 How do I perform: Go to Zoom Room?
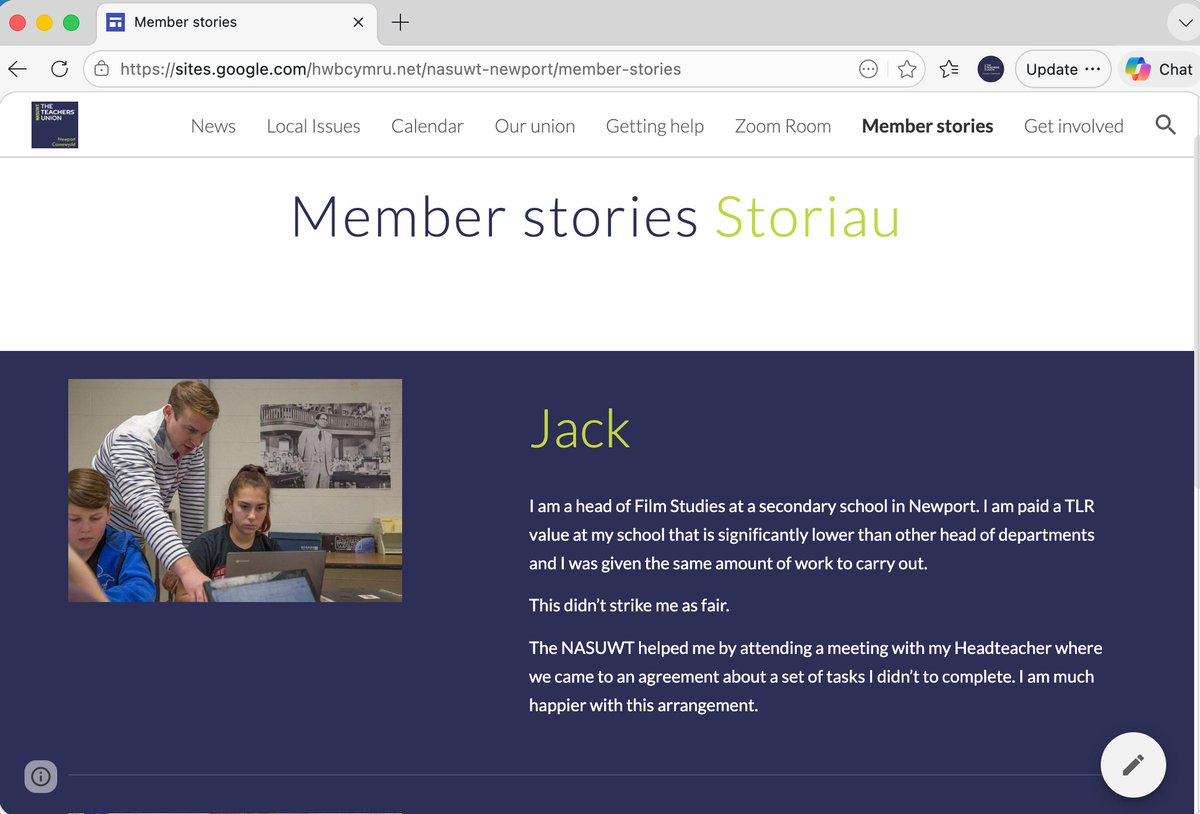point(783,126)
